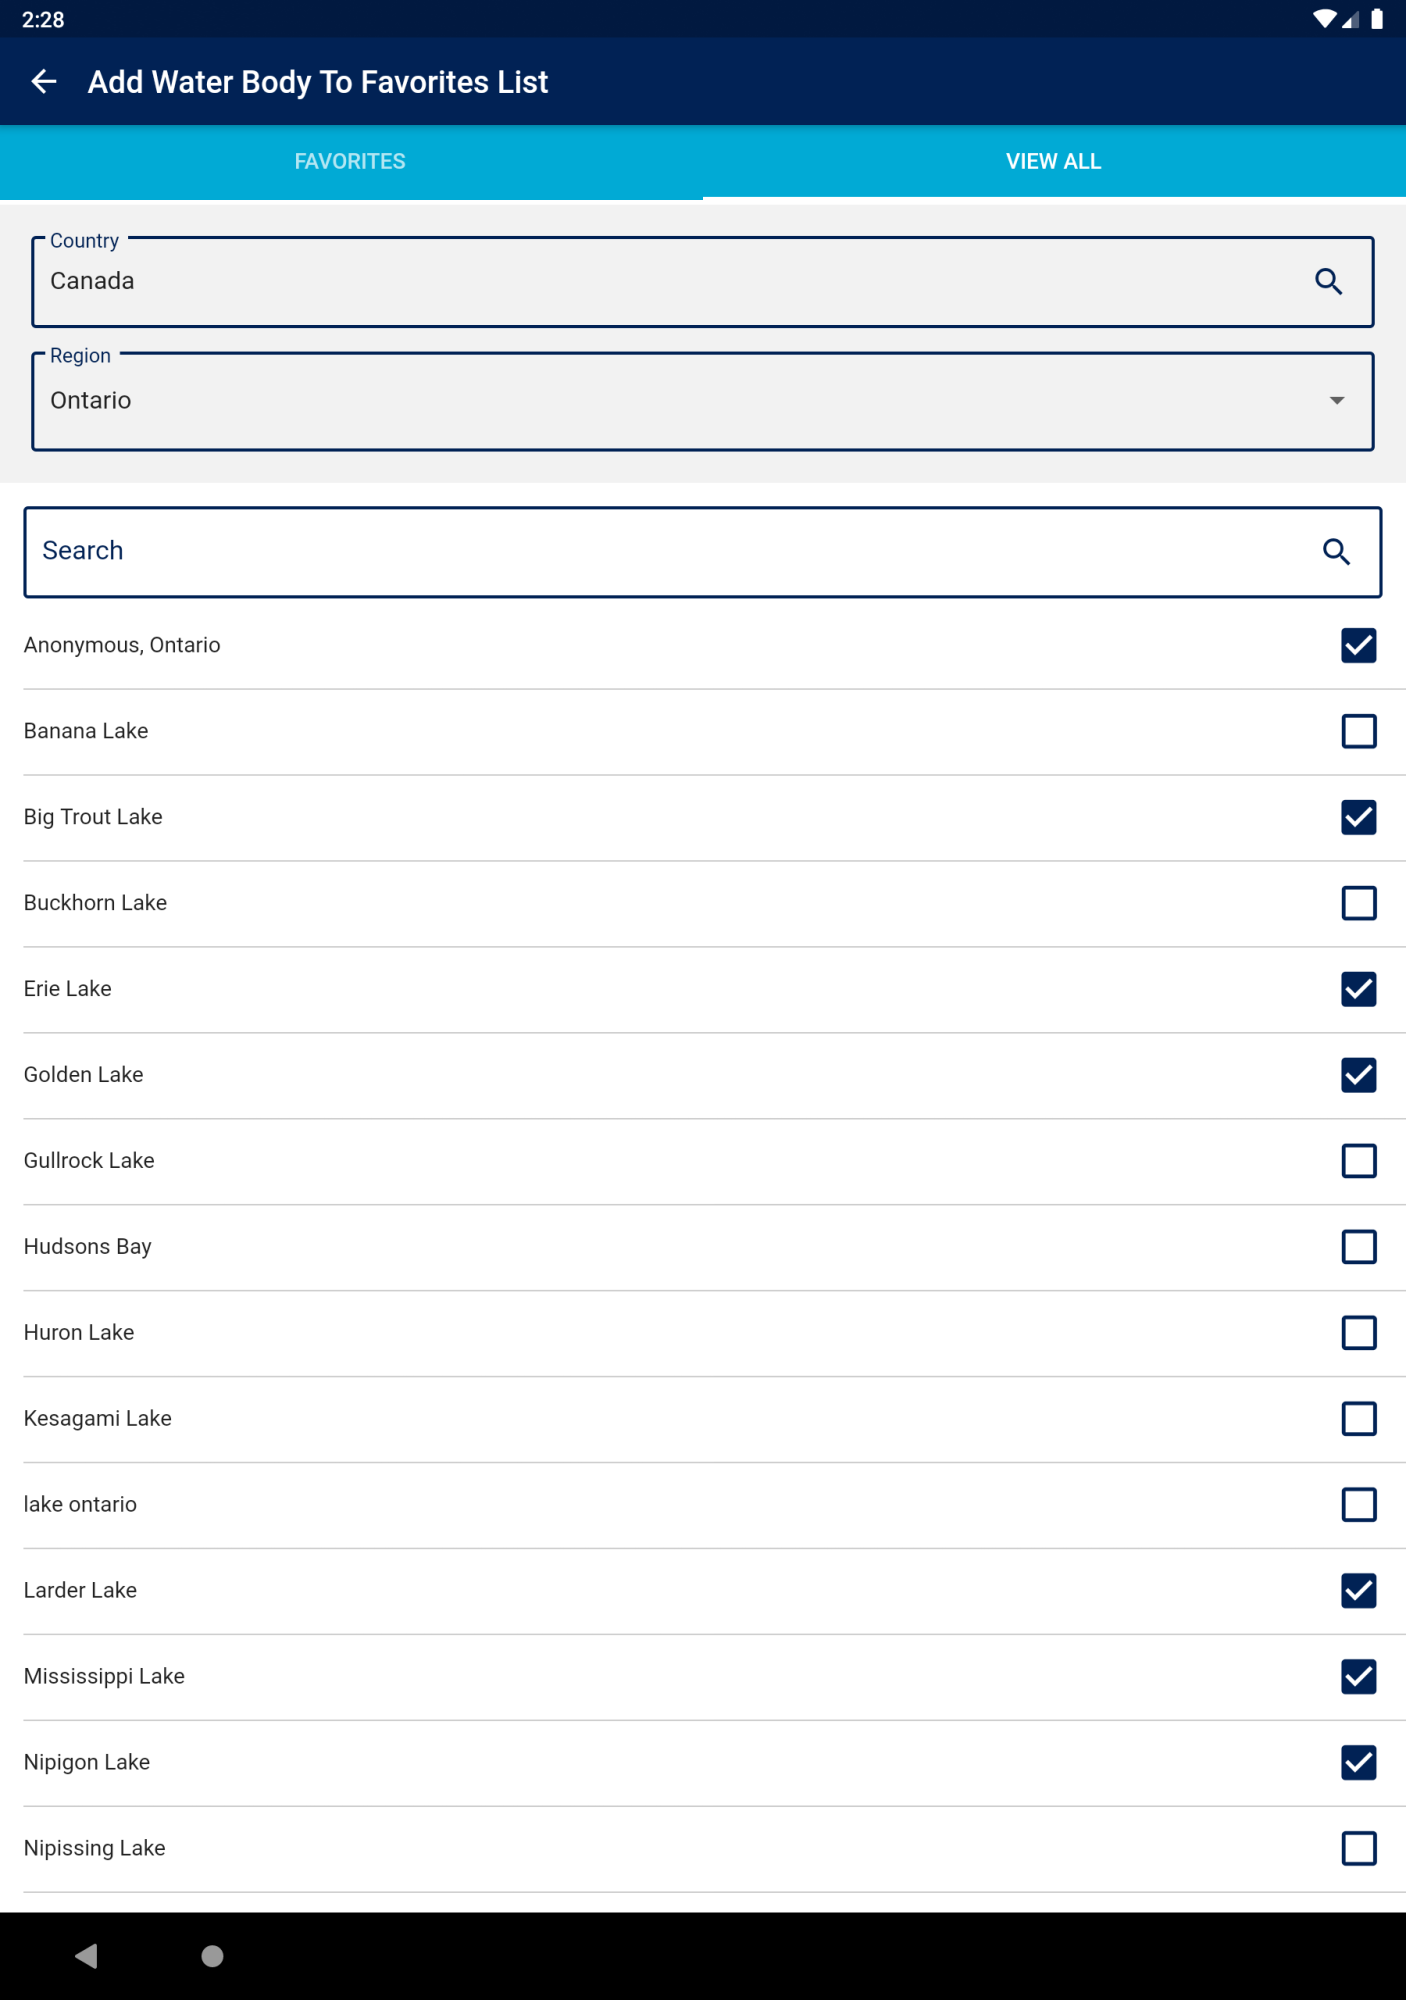Tap the back arrow in header
Image resolution: width=1406 pixels, height=2000 pixels.
(44, 82)
